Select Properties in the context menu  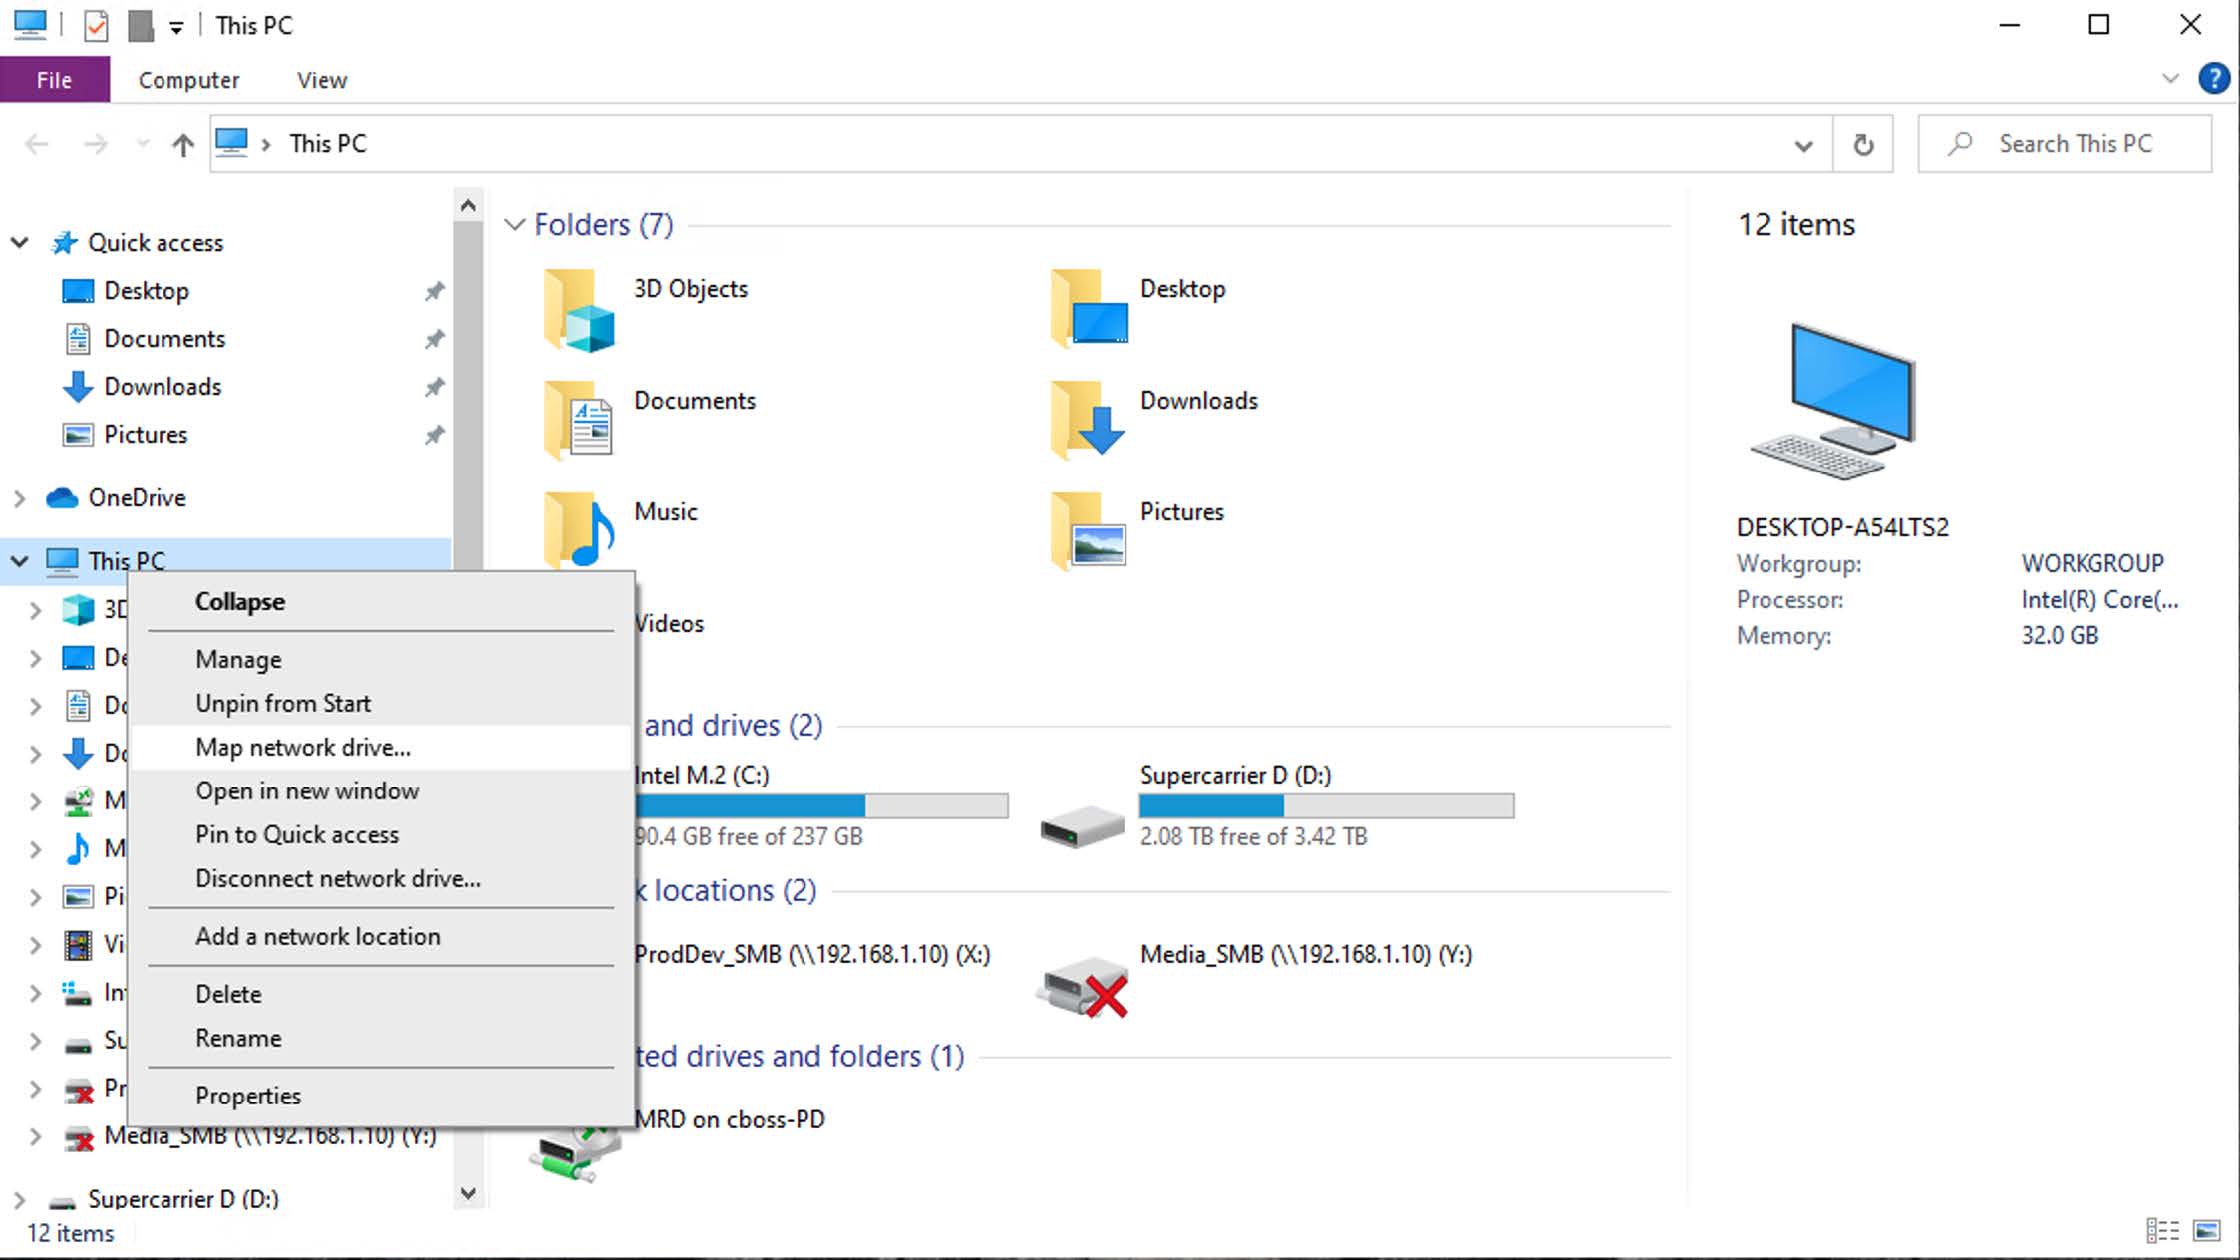coord(248,1096)
